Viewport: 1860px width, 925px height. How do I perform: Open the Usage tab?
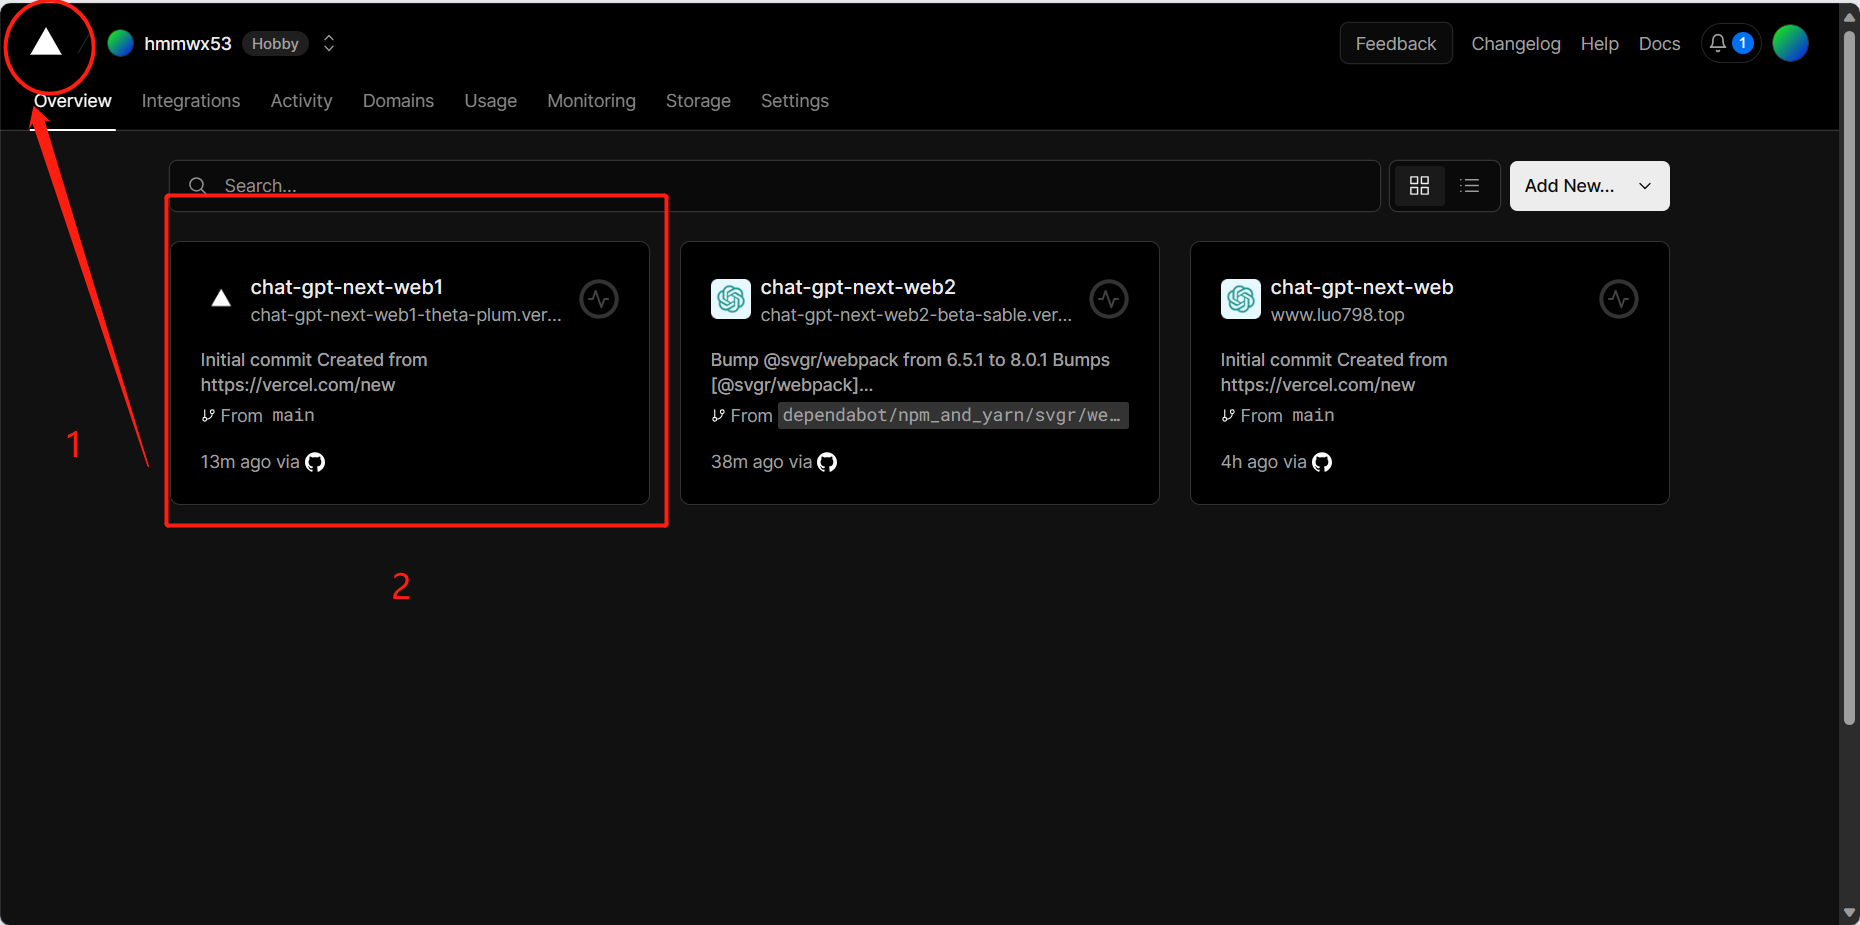[490, 101]
